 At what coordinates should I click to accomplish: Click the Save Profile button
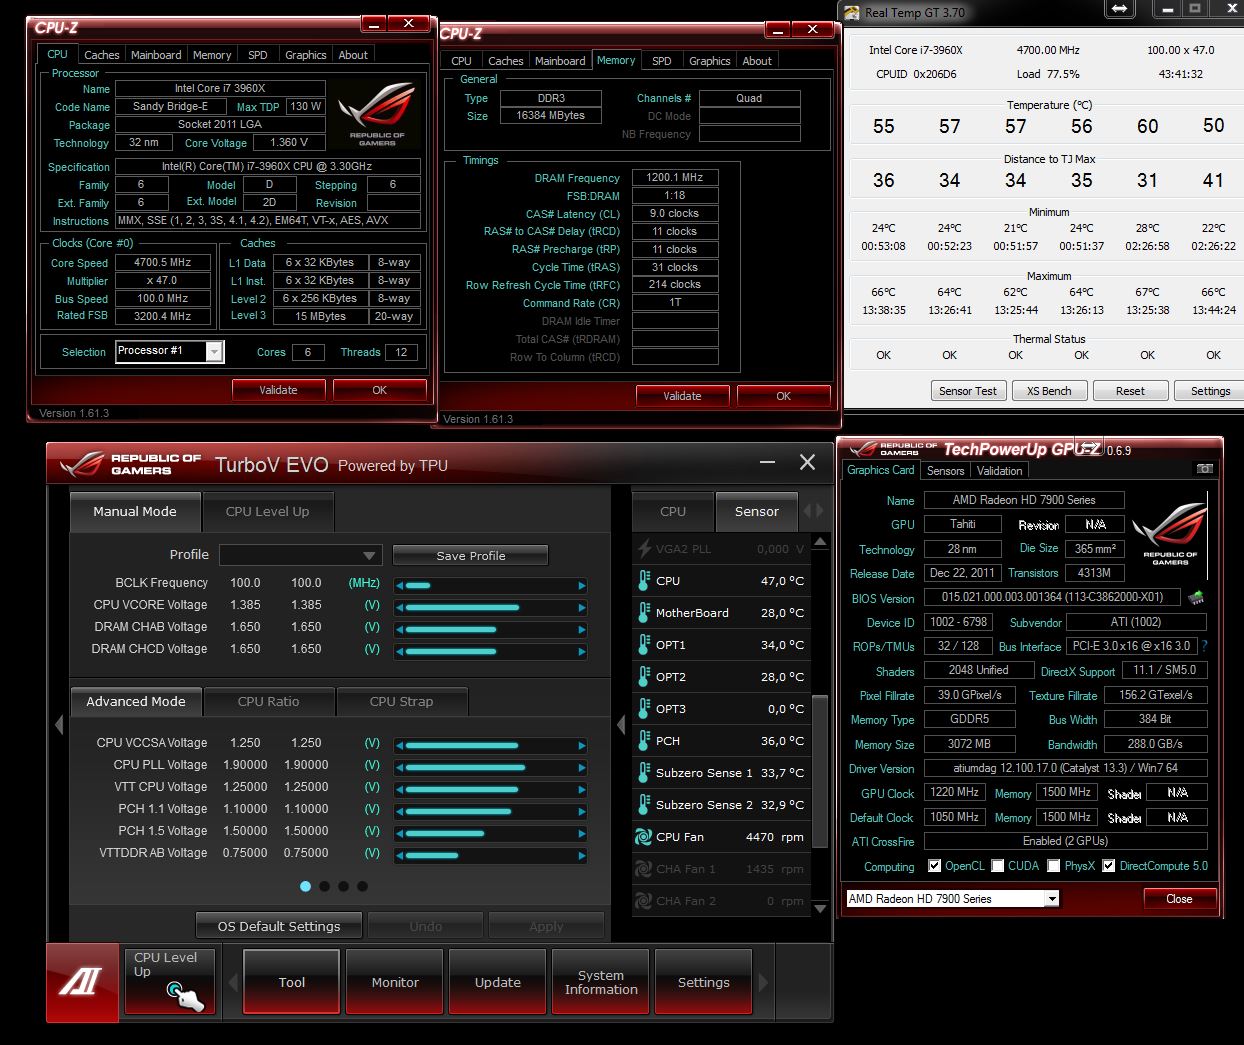pos(471,555)
